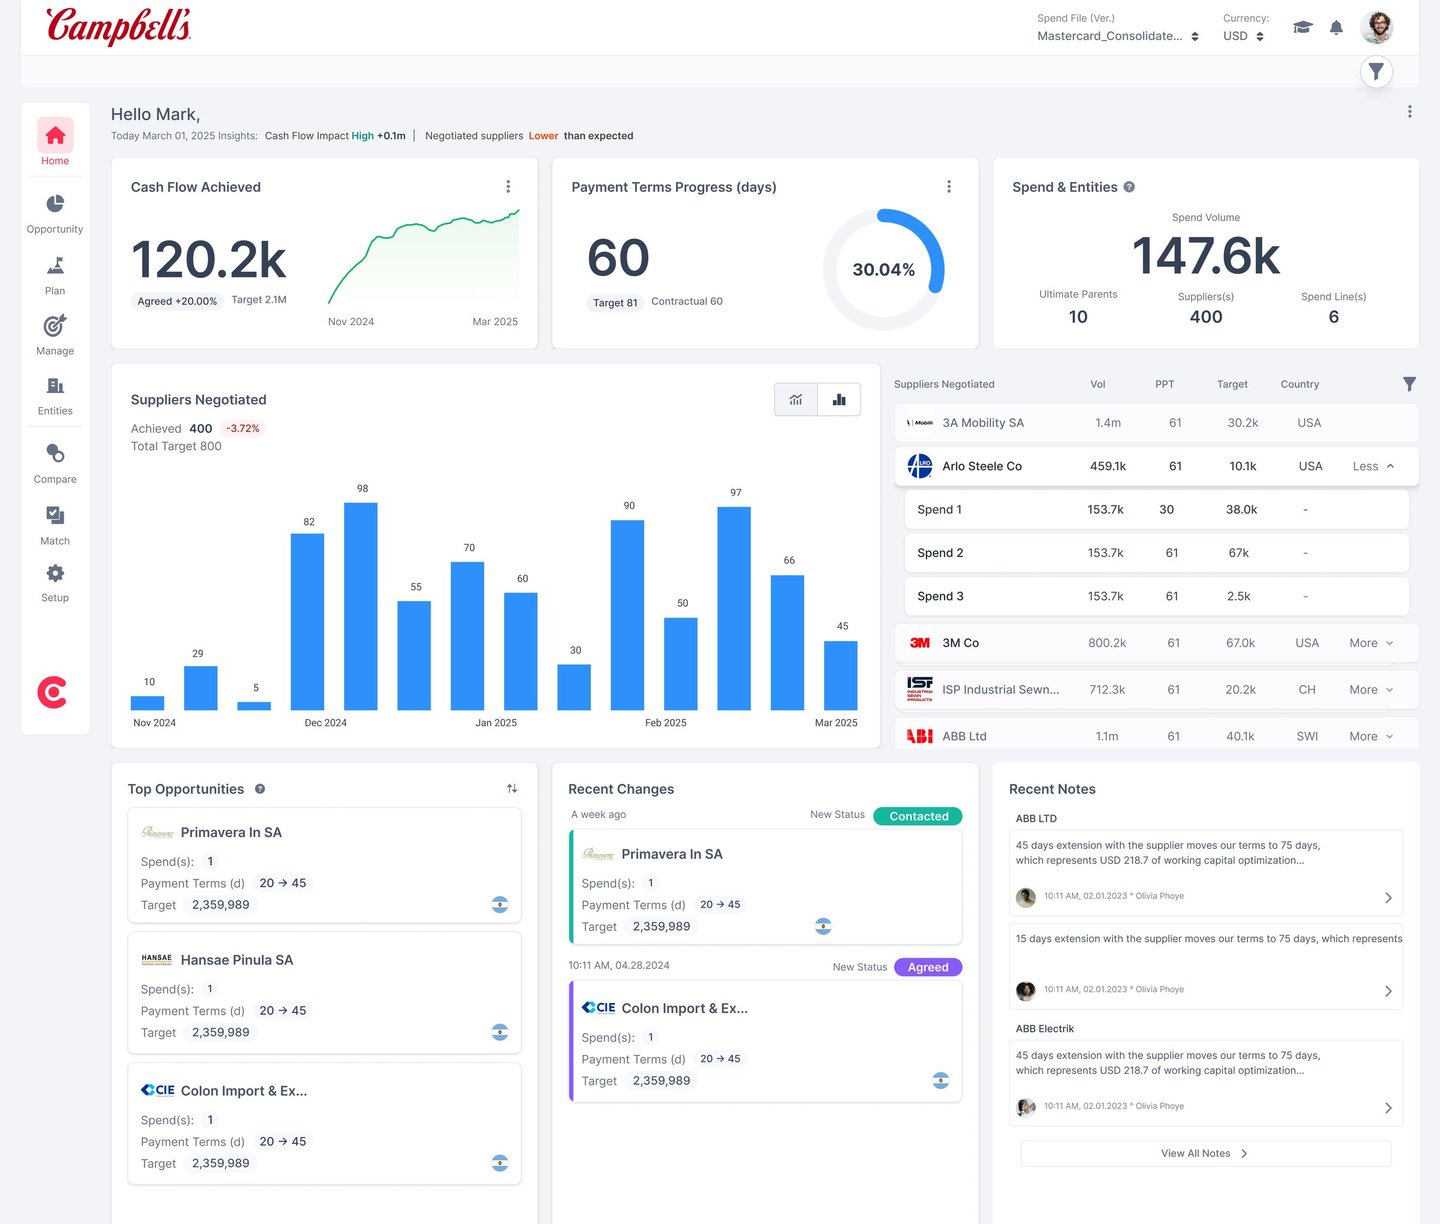
Task: Click the Top Opportunities help icon
Action: pyautogui.click(x=260, y=789)
